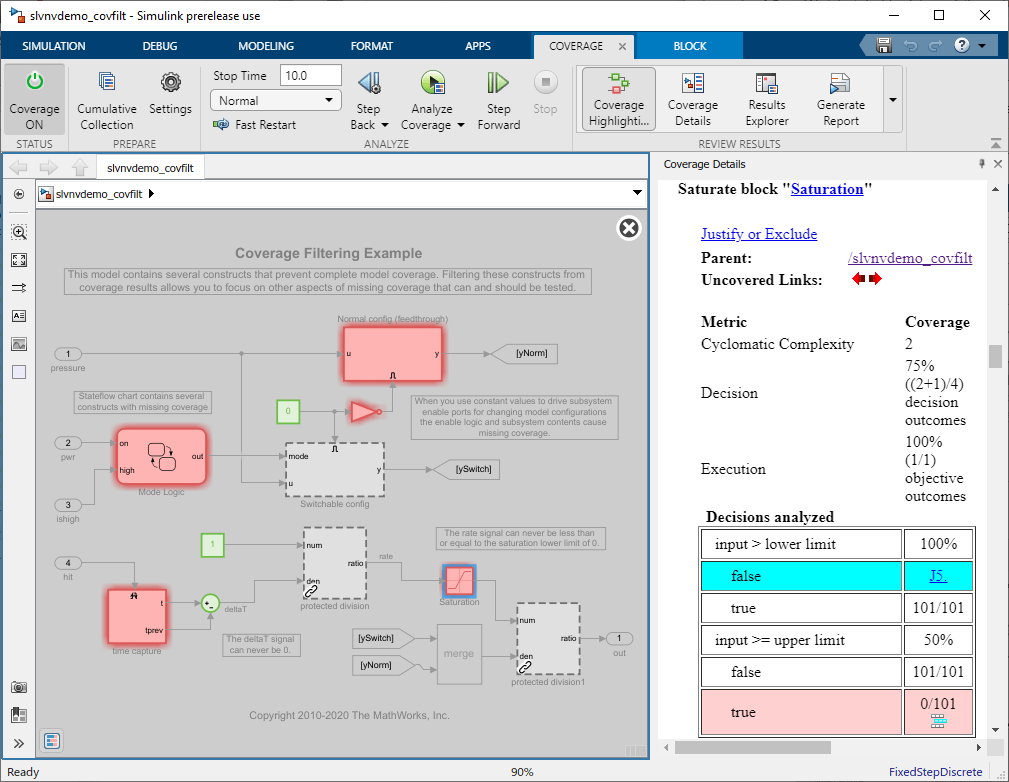Open quick access toolbar dropdown arrow

982,46
